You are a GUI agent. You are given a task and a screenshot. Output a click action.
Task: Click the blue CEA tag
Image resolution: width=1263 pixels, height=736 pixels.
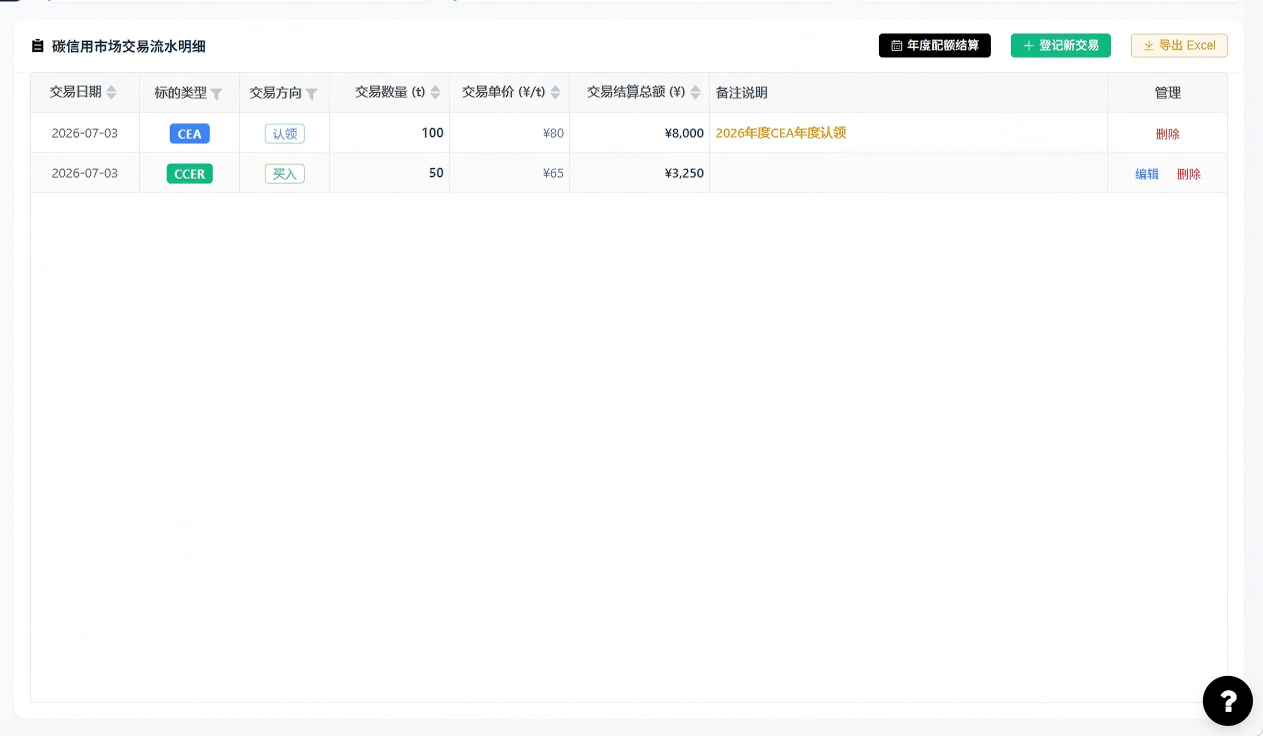coord(190,133)
